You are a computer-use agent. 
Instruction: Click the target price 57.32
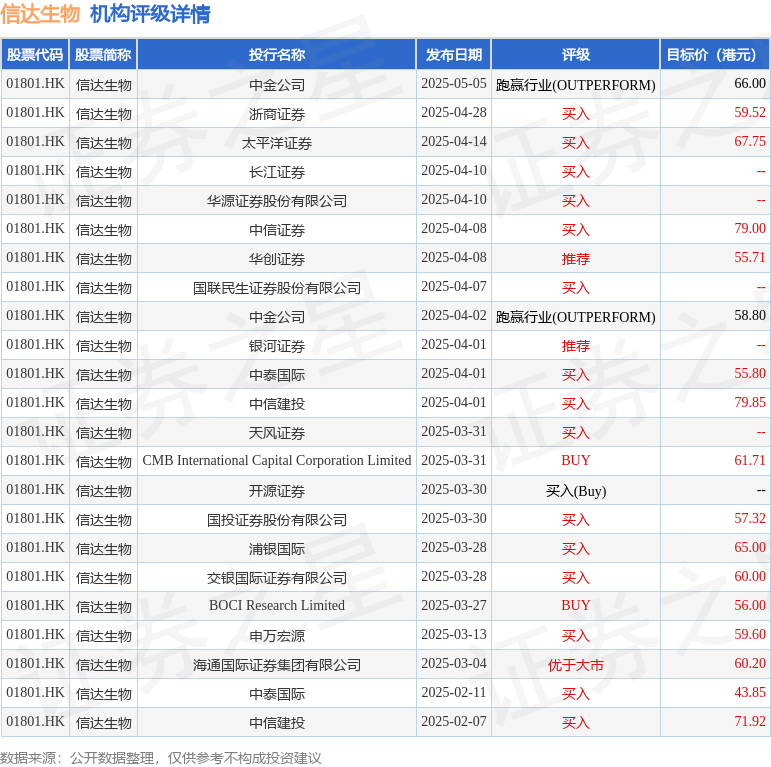point(750,519)
